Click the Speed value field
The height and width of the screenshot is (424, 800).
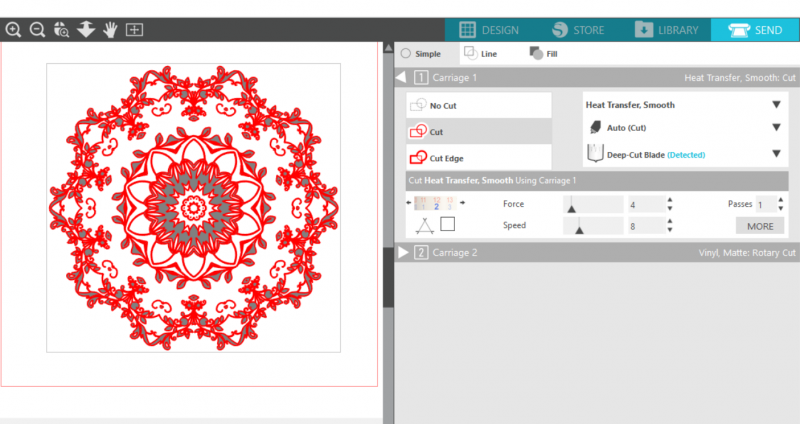pyautogui.click(x=645, y=226)
